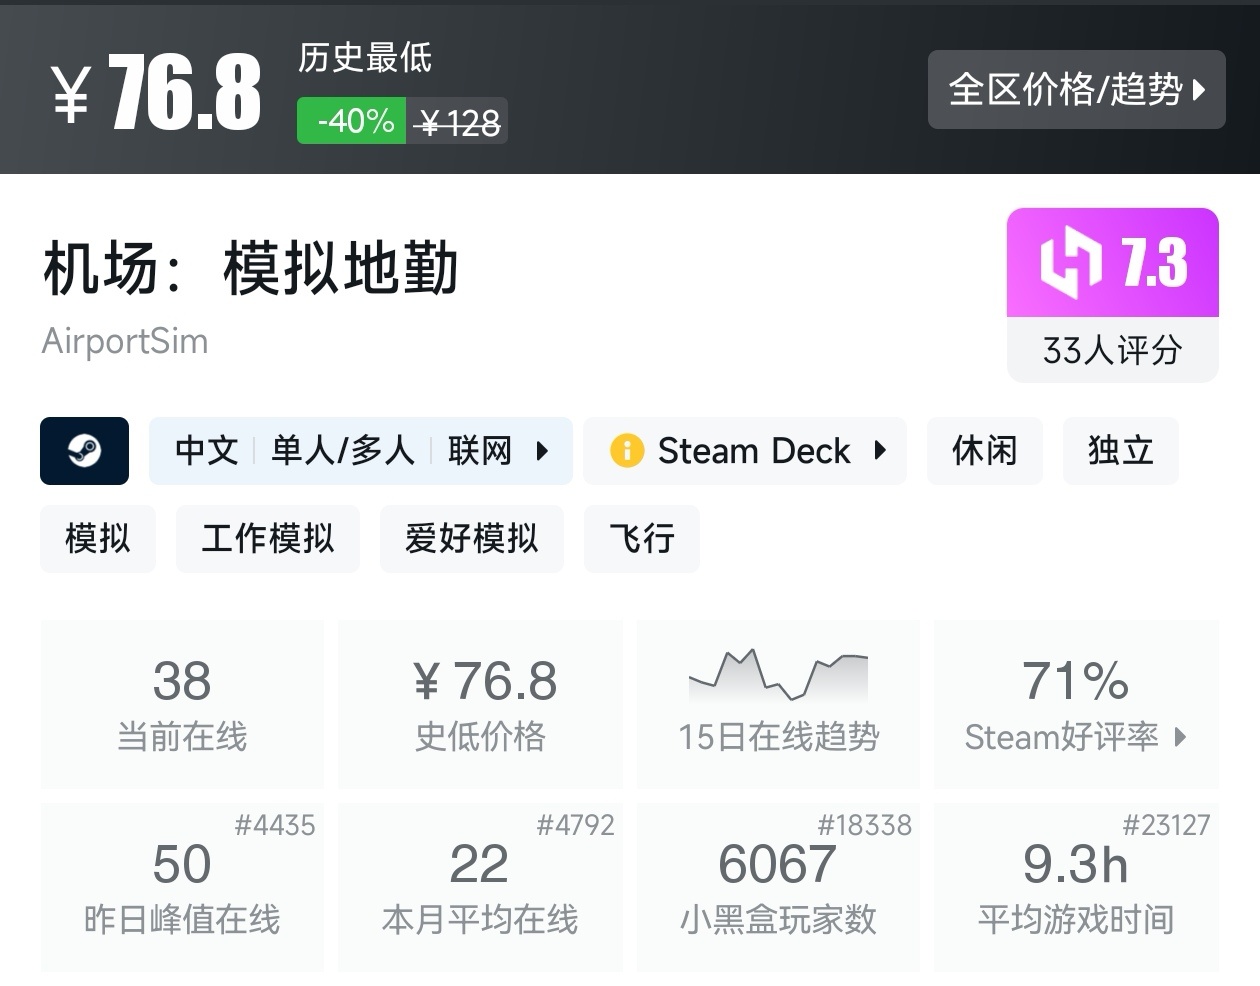The height and width of the screenshot is (986, 1260).
Task: Open all-region price and trend button
Action: pyautogui.click(x=1076, y=90)
